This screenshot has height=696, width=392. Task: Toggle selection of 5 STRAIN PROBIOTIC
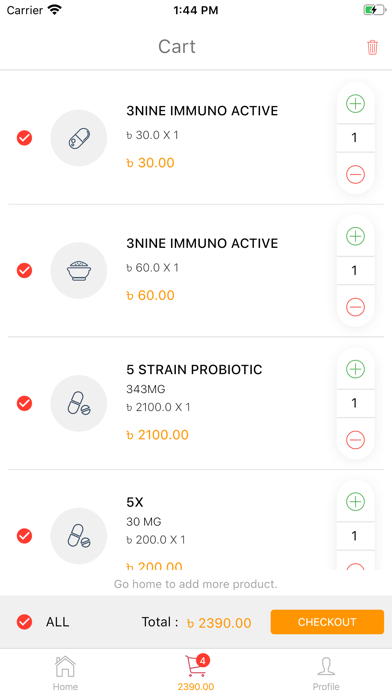coord(24,403)
